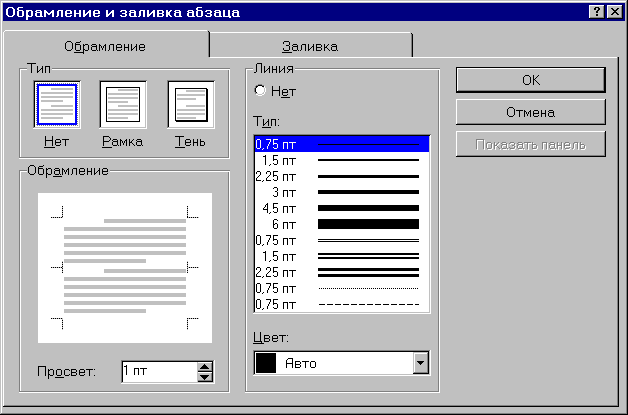Select the 'Рамка' box border icon

(123, 105)
